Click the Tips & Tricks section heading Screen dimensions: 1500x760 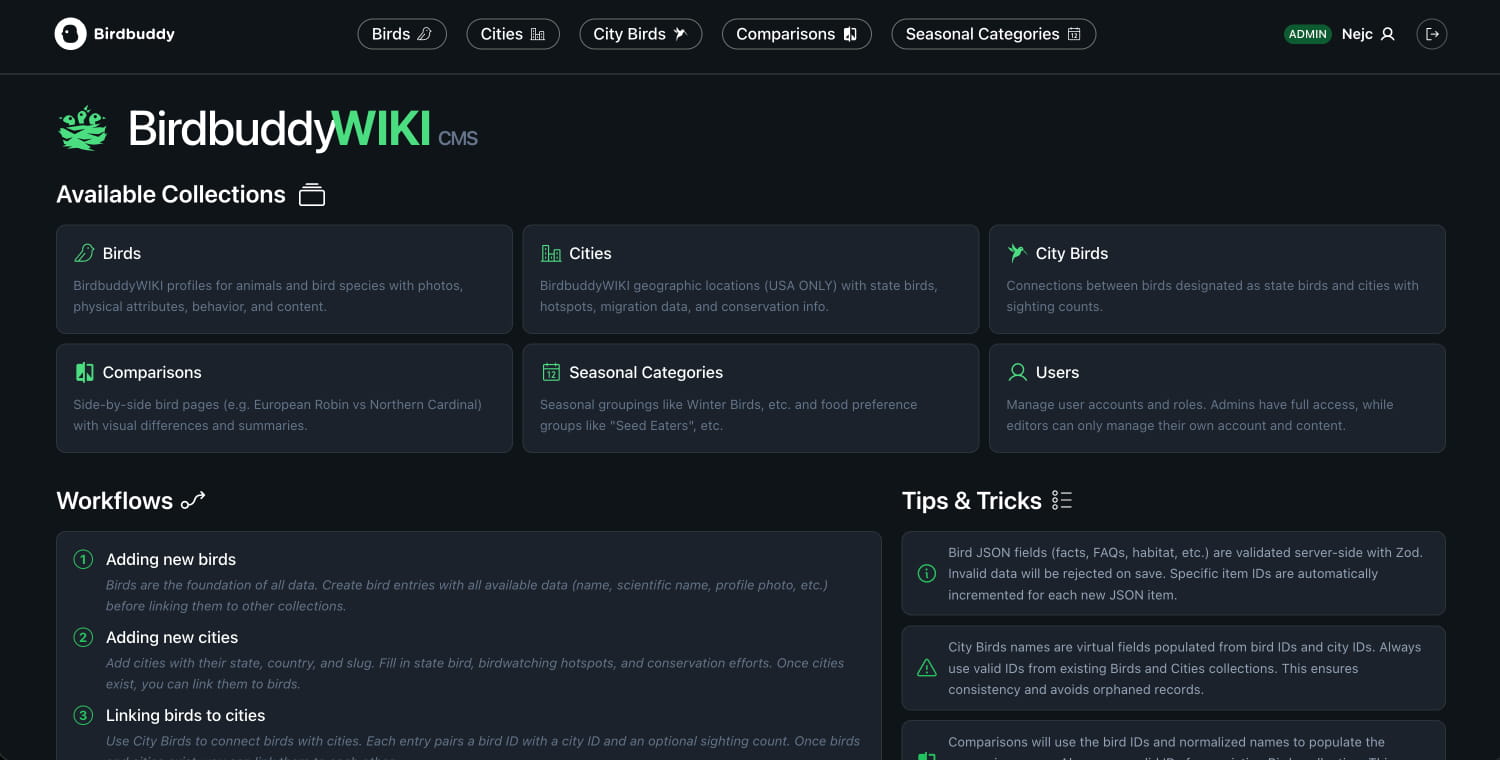(972, 500)
